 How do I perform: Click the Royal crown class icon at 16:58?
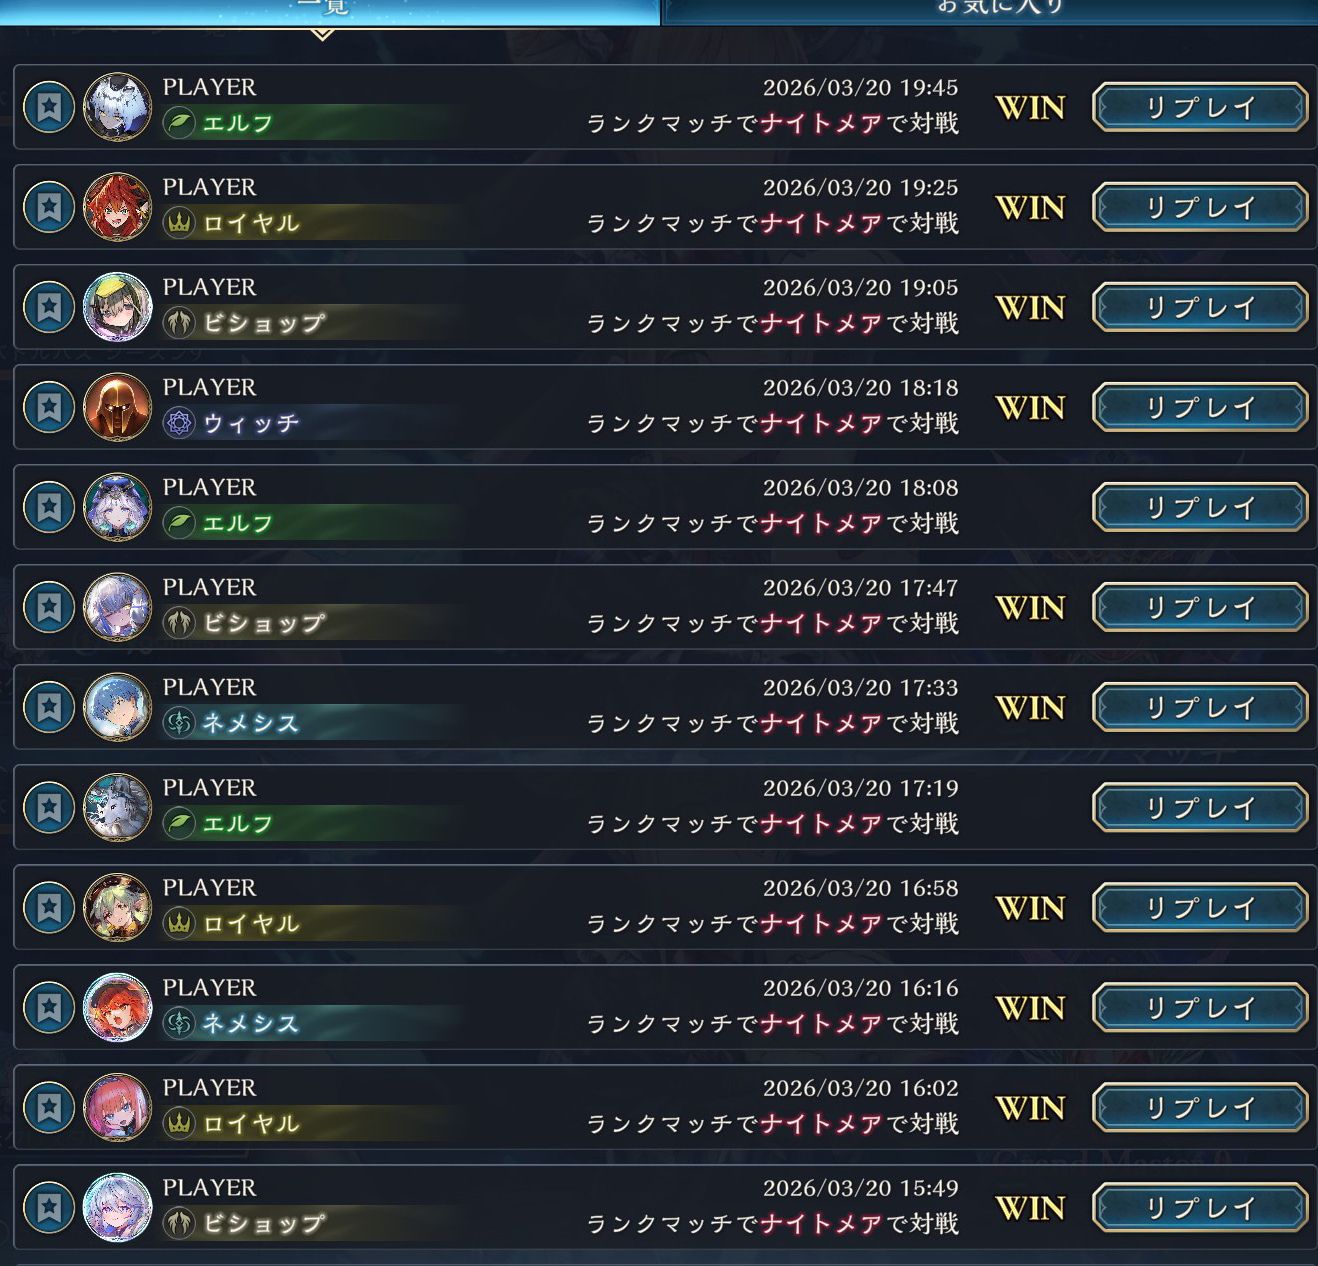pos(179,923)
